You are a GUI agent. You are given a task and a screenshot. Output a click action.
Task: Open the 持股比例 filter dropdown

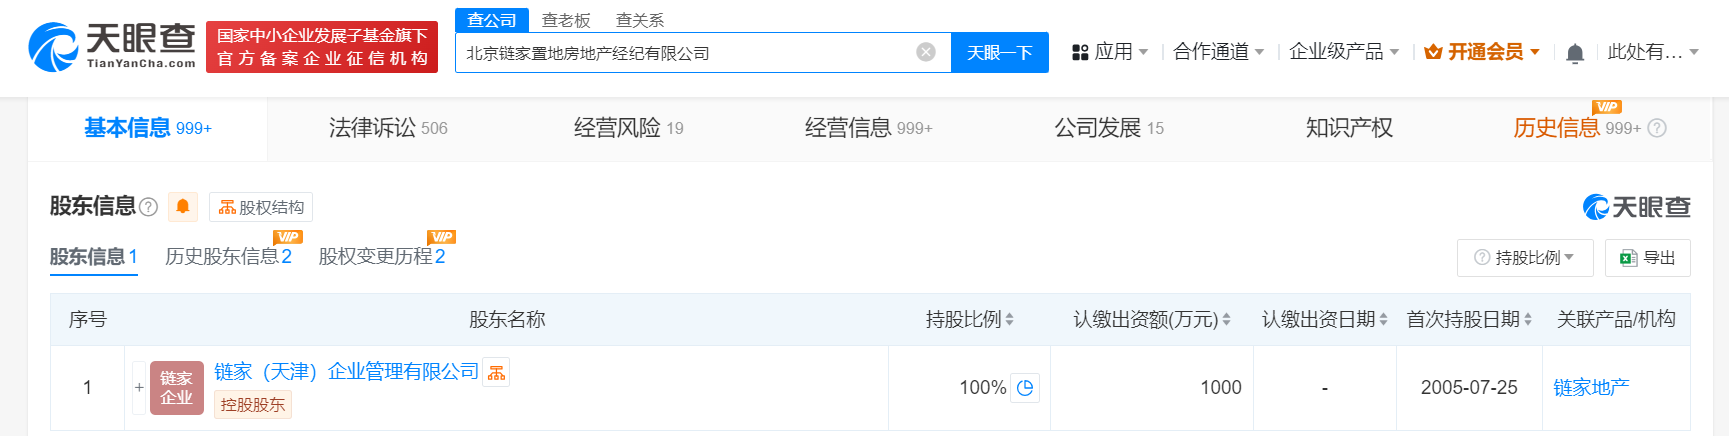tap(1525, 258)
